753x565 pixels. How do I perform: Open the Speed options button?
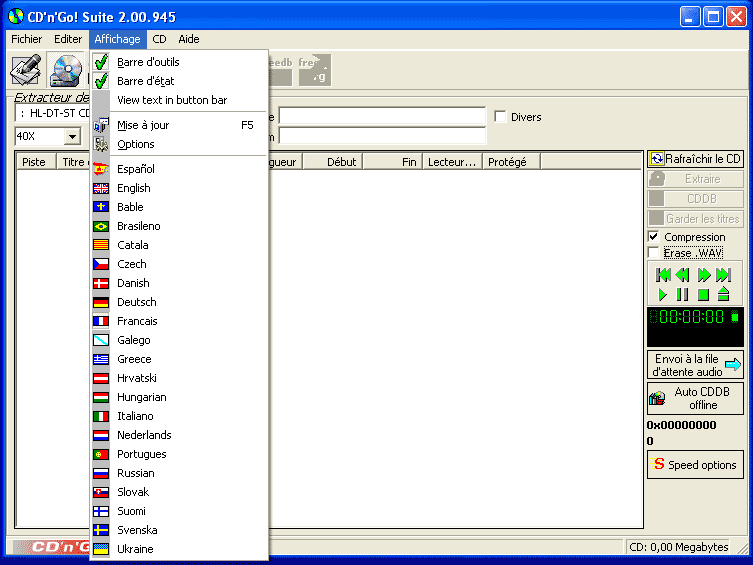pos(695,465)
